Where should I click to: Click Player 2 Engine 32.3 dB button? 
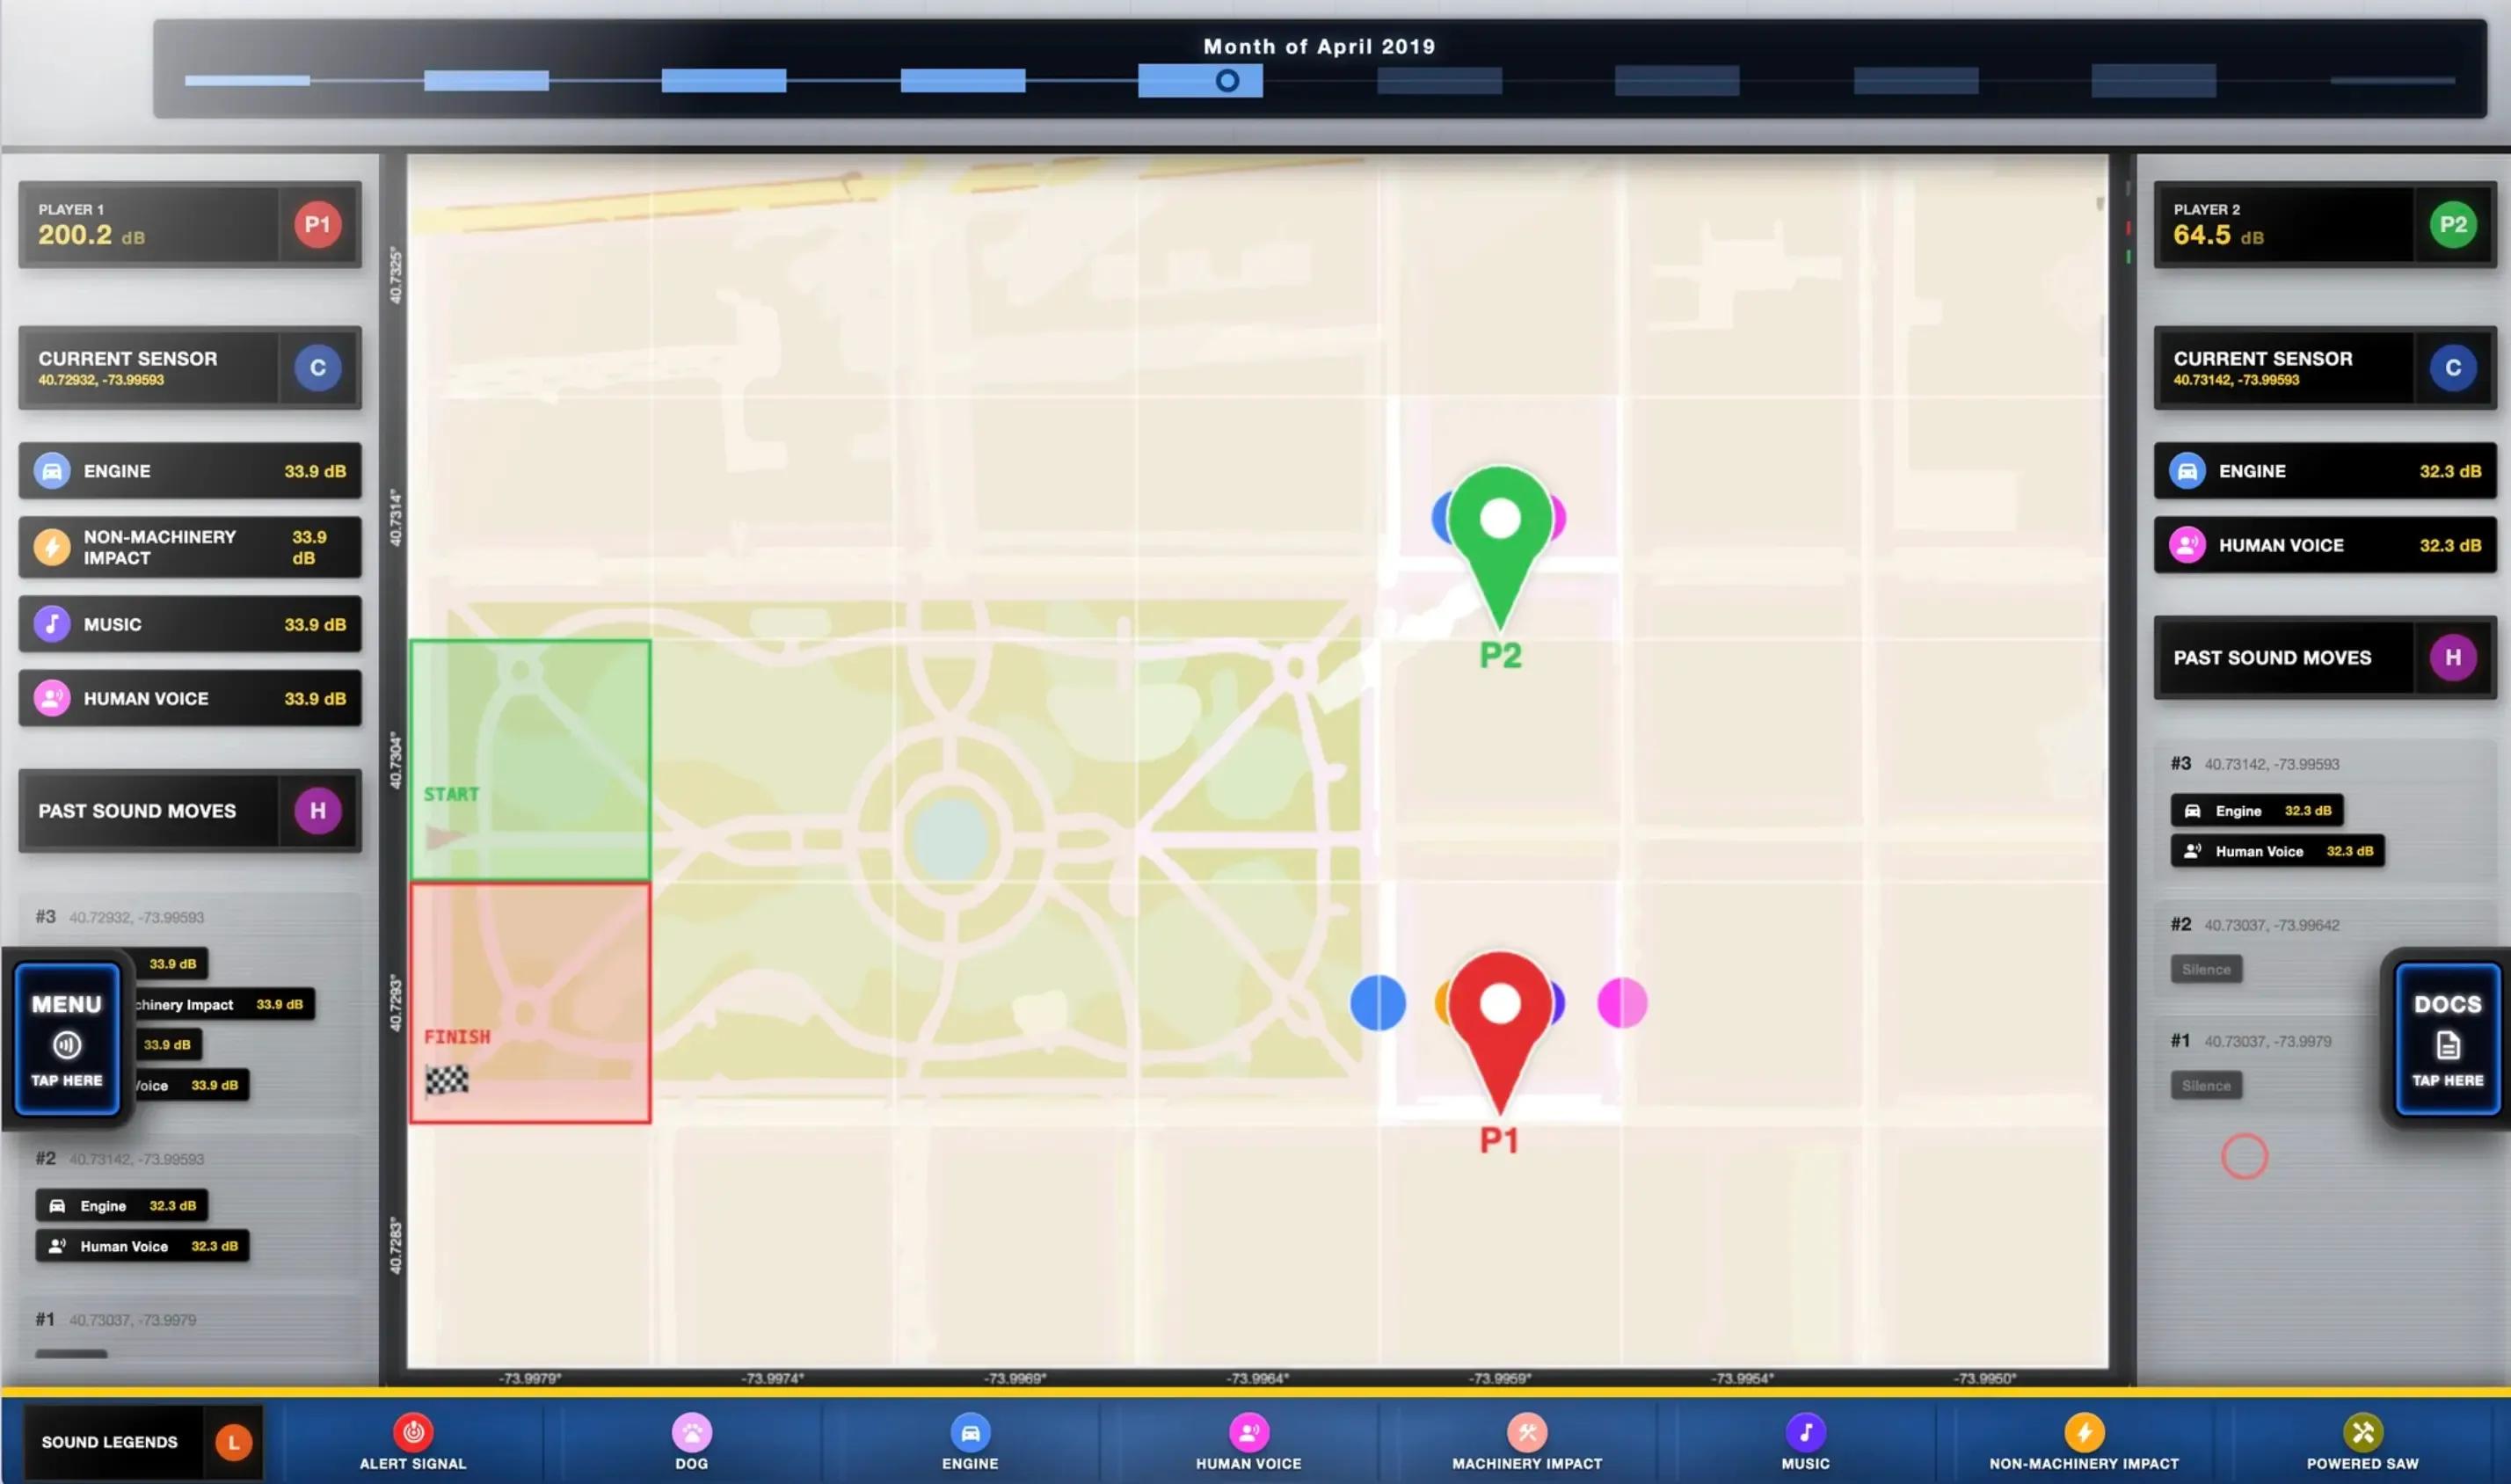[2324, 471]
